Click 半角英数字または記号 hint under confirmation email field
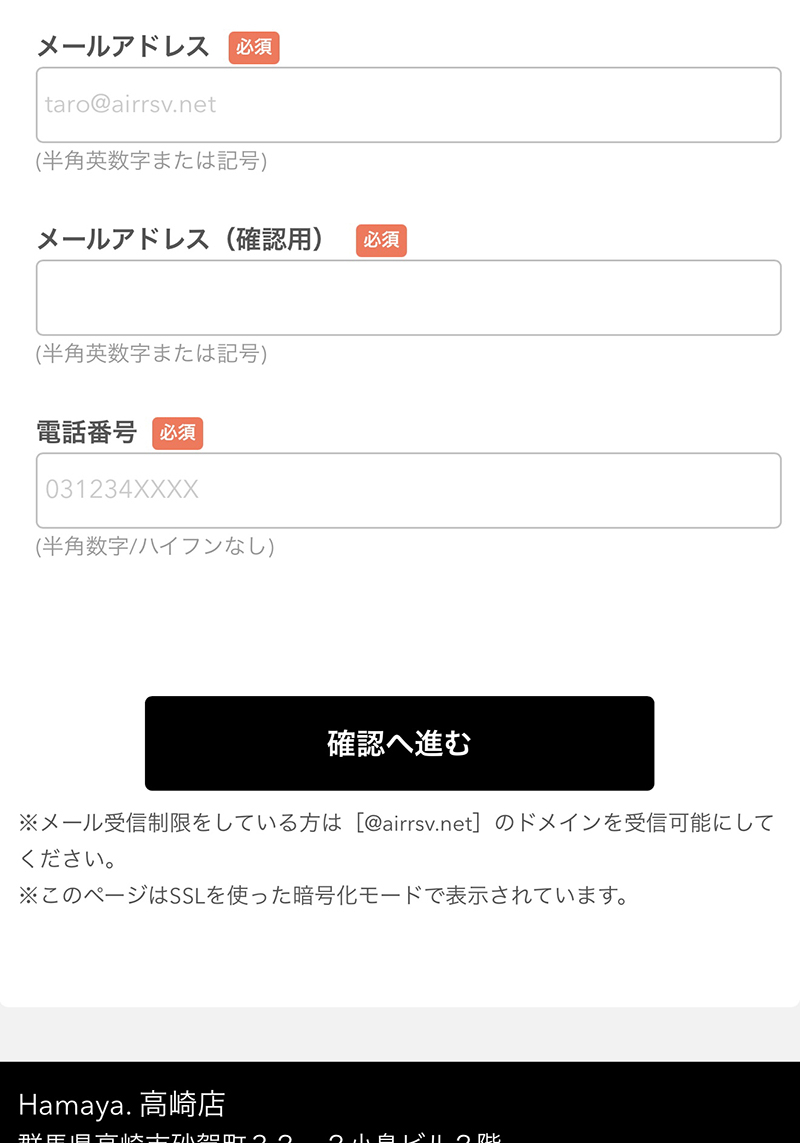800x1143 pixels. pyautogui.click(x=151, y=354)
